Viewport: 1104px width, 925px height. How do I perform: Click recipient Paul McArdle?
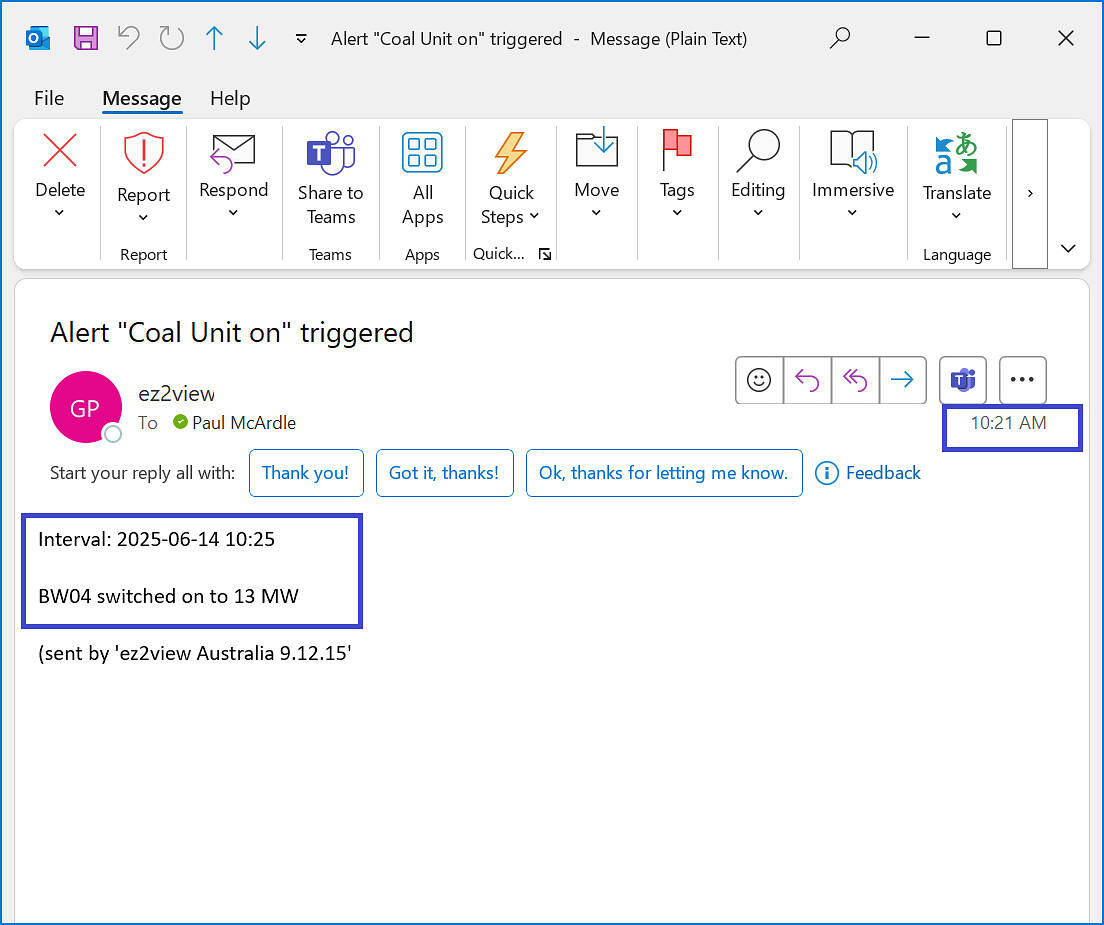point(244,422)
